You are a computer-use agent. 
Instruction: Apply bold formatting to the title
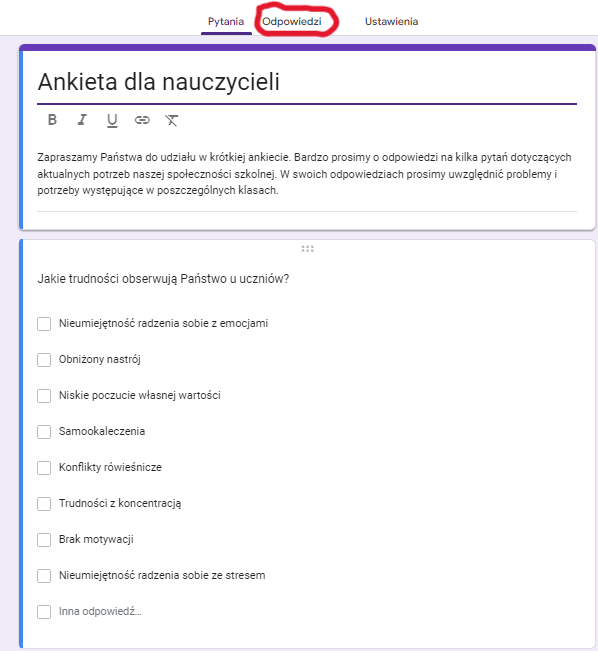click(x=52, y=120)
